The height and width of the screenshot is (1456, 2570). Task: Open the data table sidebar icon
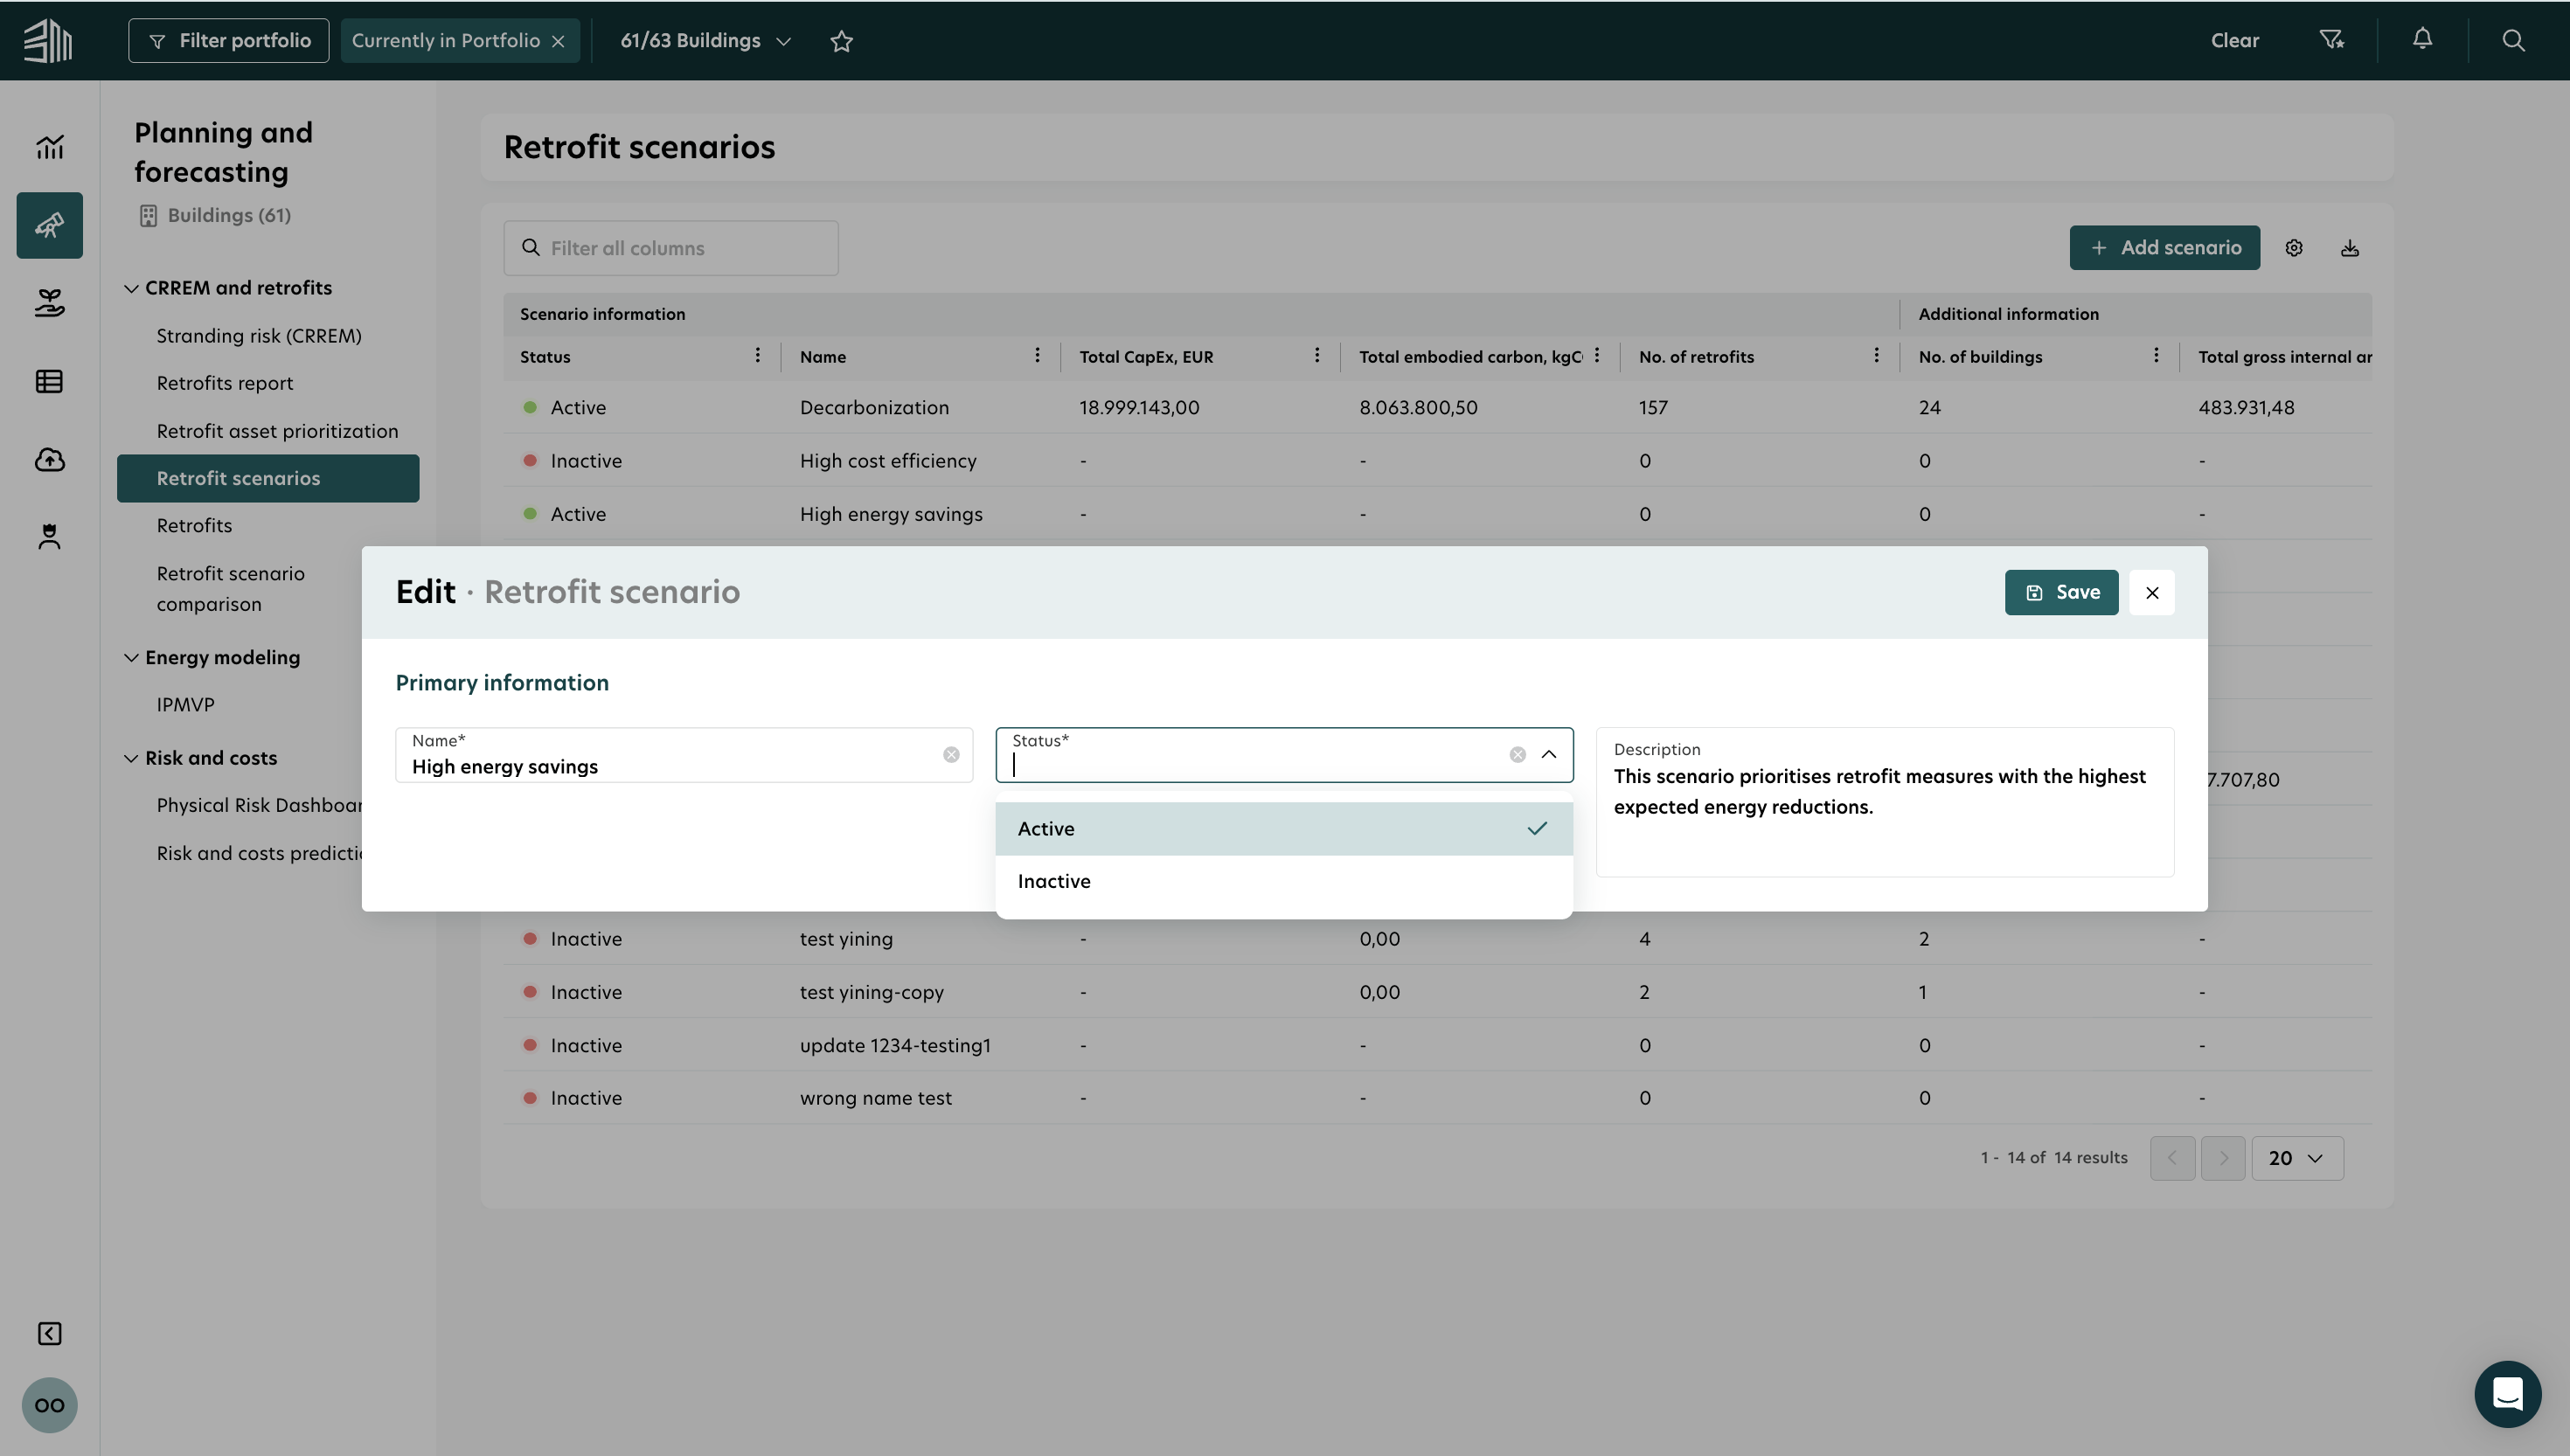(49, 381)
